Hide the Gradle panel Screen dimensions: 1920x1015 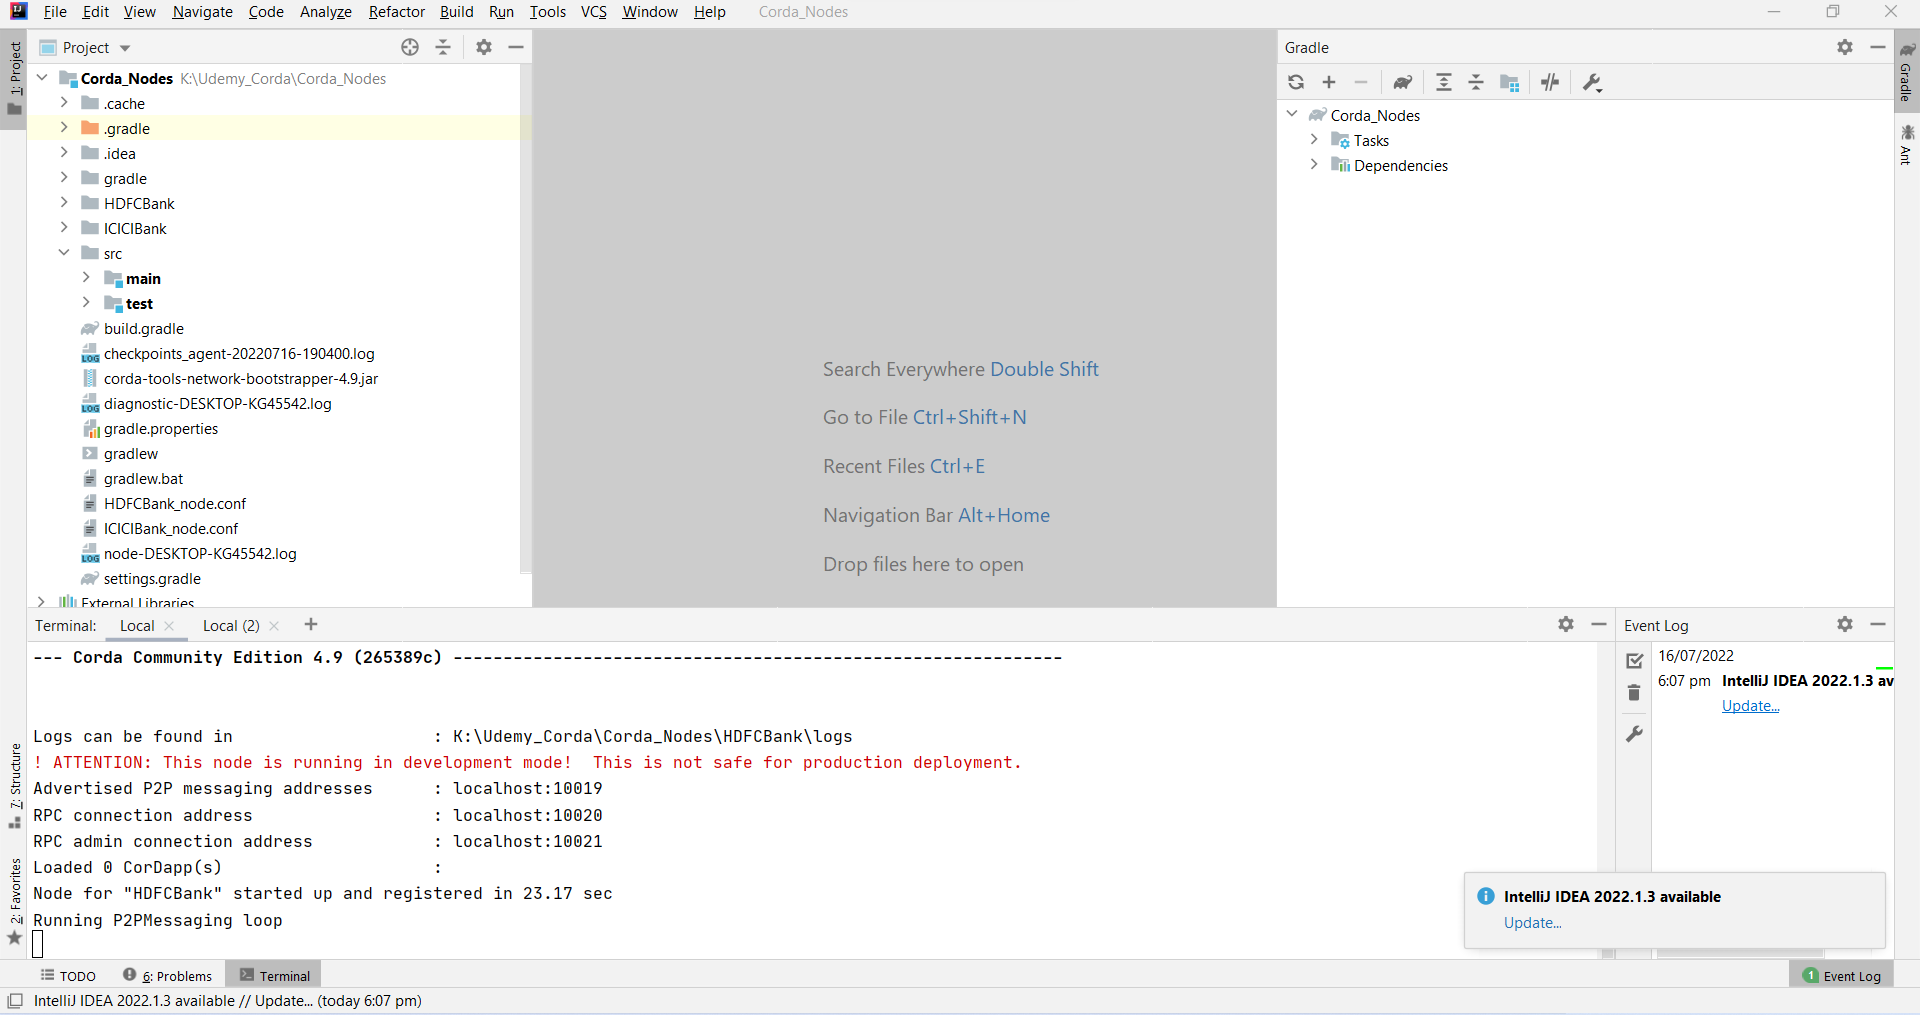1878,47
